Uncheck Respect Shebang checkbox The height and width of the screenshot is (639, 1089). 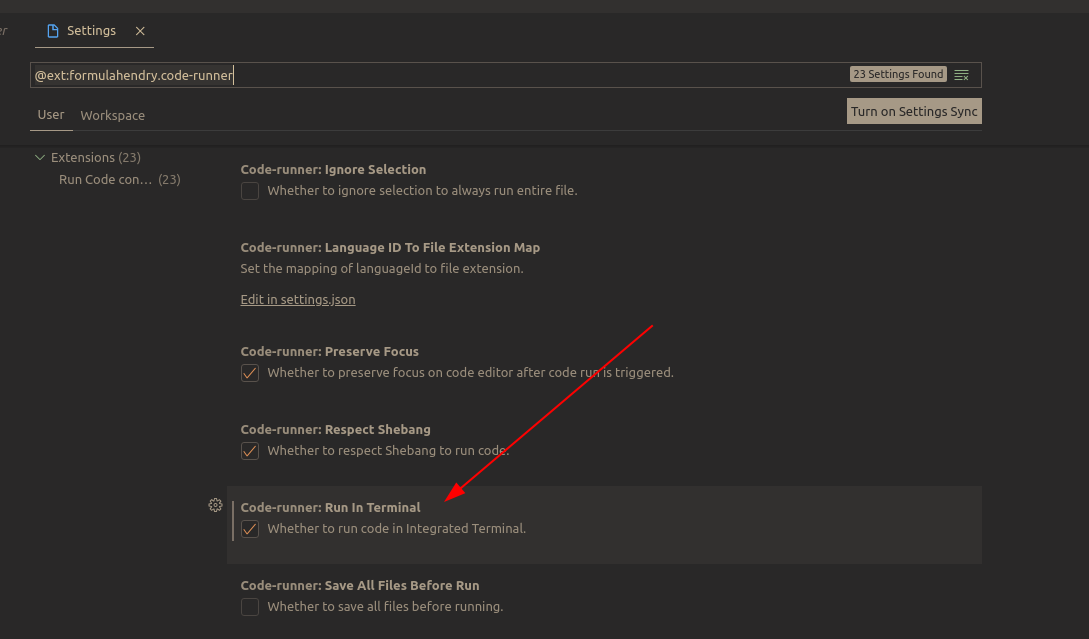point(250,451)
